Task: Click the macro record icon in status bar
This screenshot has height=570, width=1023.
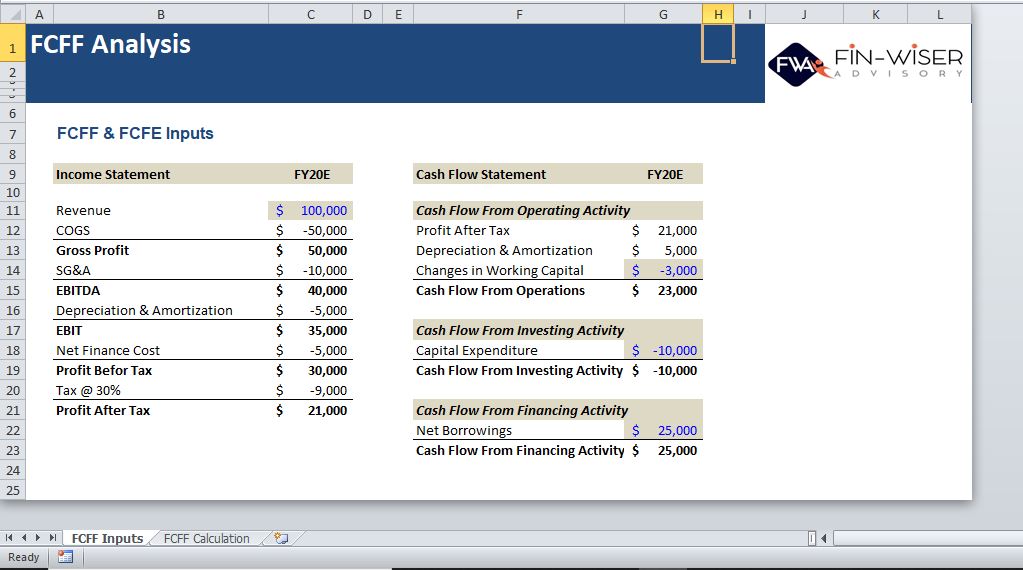Action: (x=65, y=557)
